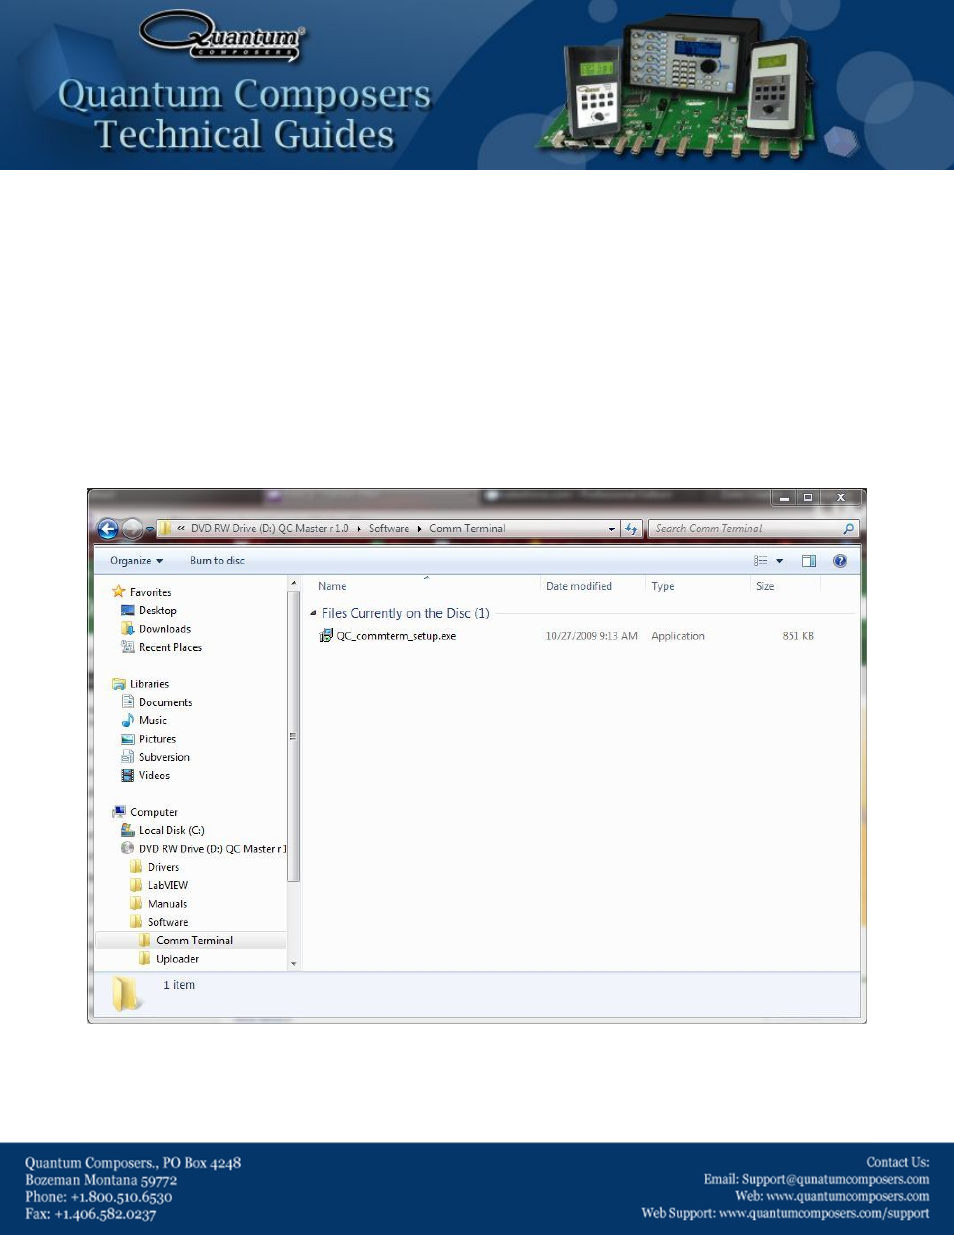The image size is (954, 1235).
Task: Select the Favorites star heading
Action: pos(141,592)
